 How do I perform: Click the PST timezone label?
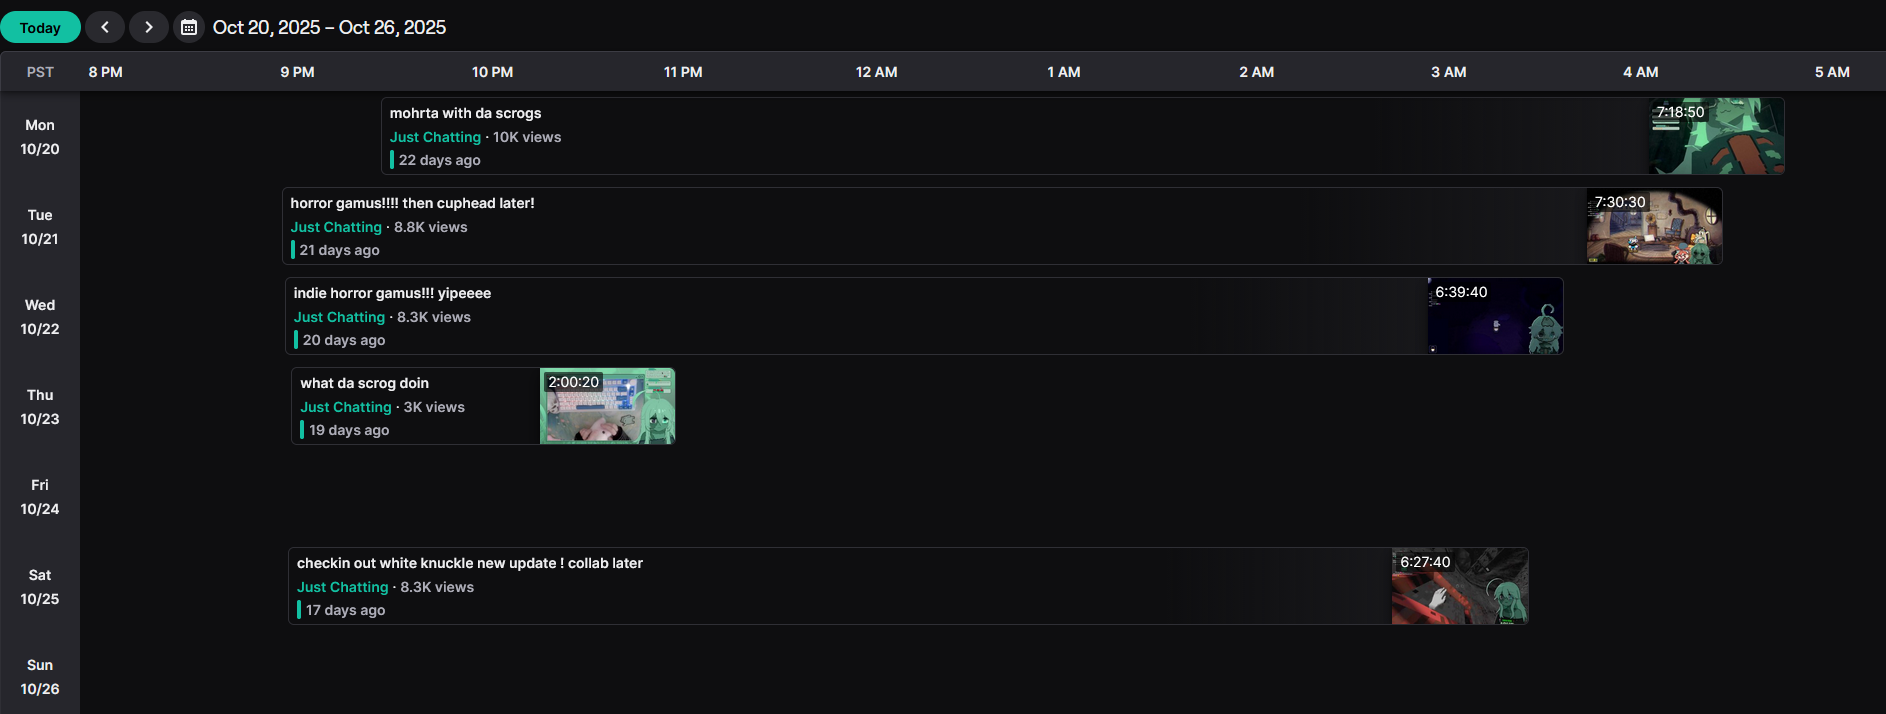click(x=40, y=72)
